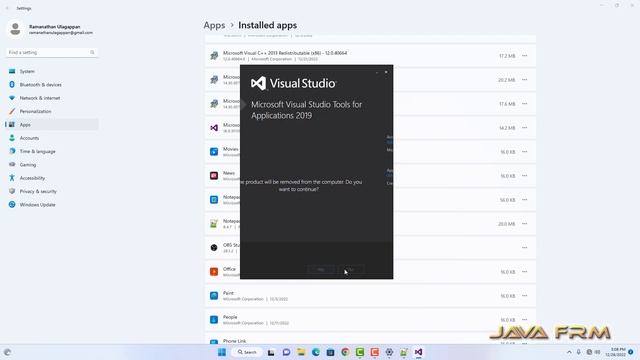The height and width of the screenshot is (360, 640).
Task: Open more options for Visual C++ 2013 Redistributable
Action: point(524,56)
